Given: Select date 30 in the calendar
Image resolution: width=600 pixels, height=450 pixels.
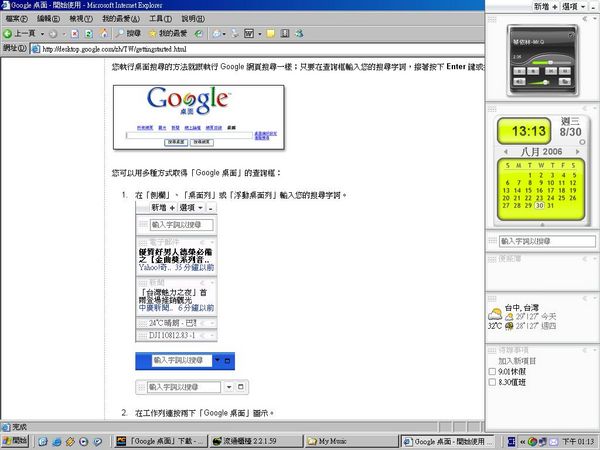Looking at the screenshot, I should point(539,205).
